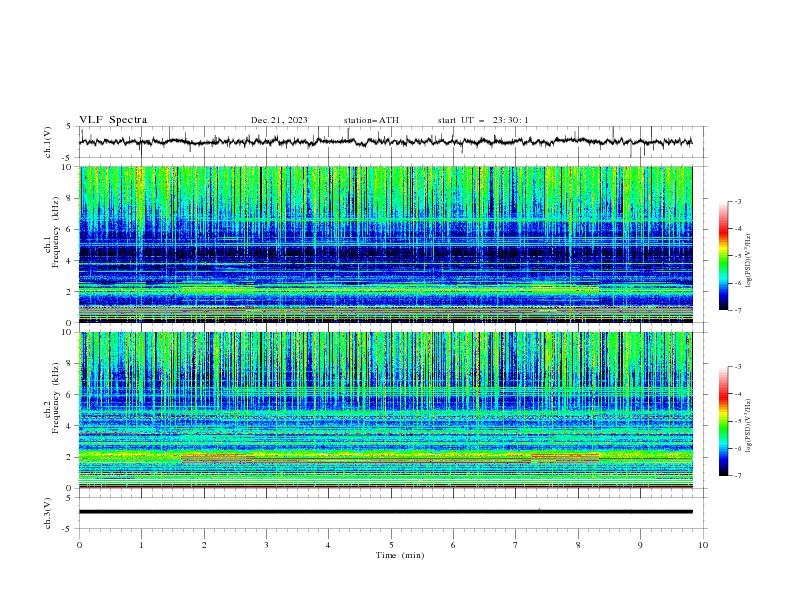Click tick label "5" on the time axis
Image resolution: width=792 pixels, height=612 pixels.
(391, 545)
